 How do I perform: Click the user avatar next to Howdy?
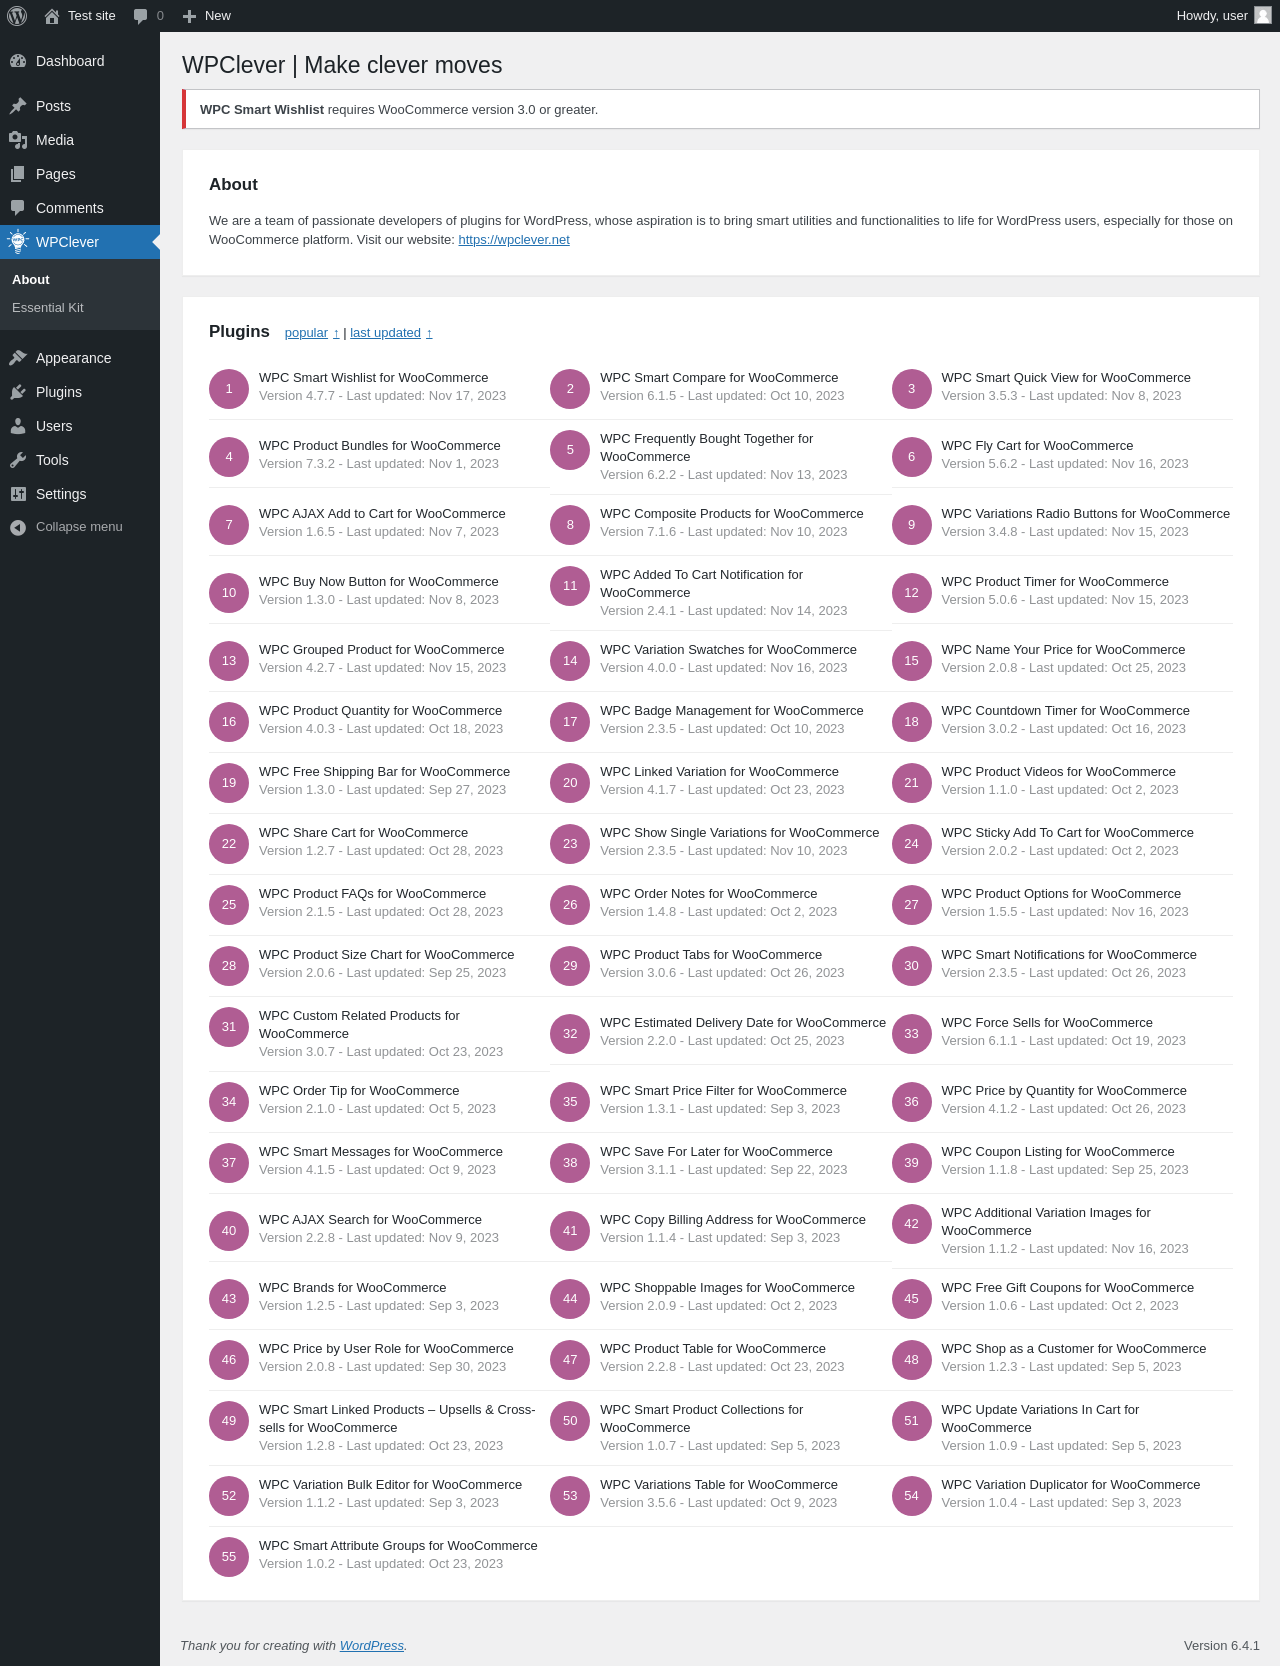(1263, 15)
